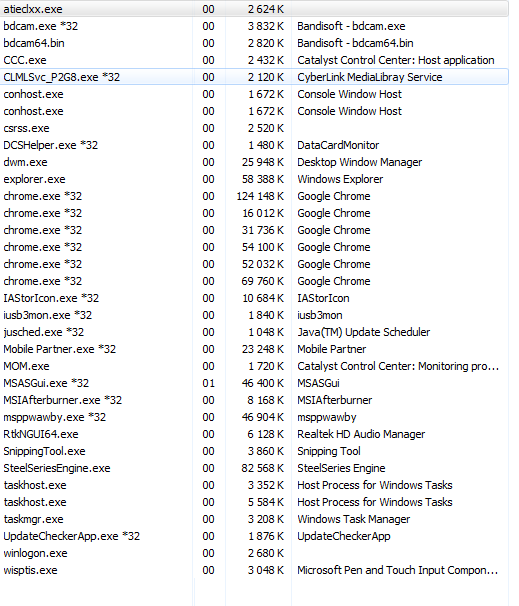The width and height of the screenshot is (519, 606).
Task: Select the dwm.exe Desktop Window Manager row
Action: click(254, 162)
